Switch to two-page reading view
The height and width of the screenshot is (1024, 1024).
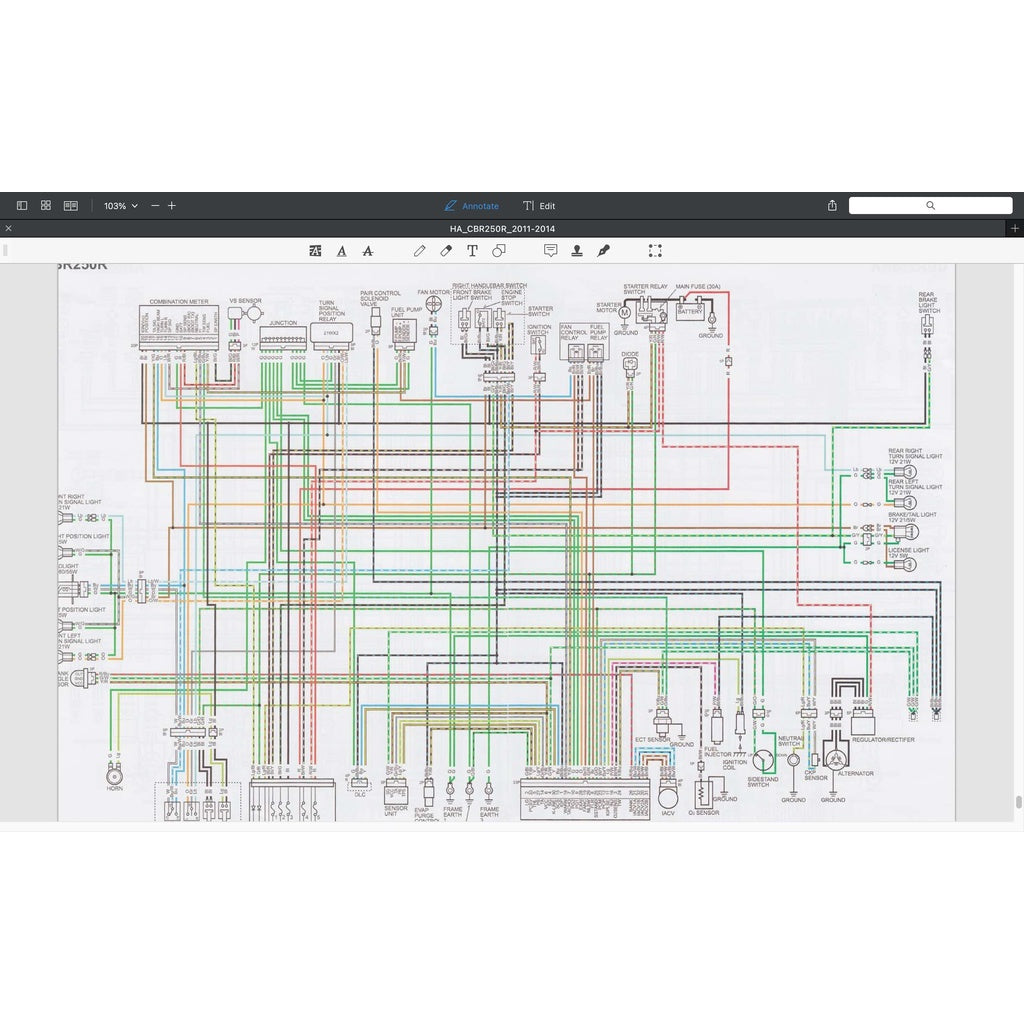pyautogui.click(x=71, y=206)
